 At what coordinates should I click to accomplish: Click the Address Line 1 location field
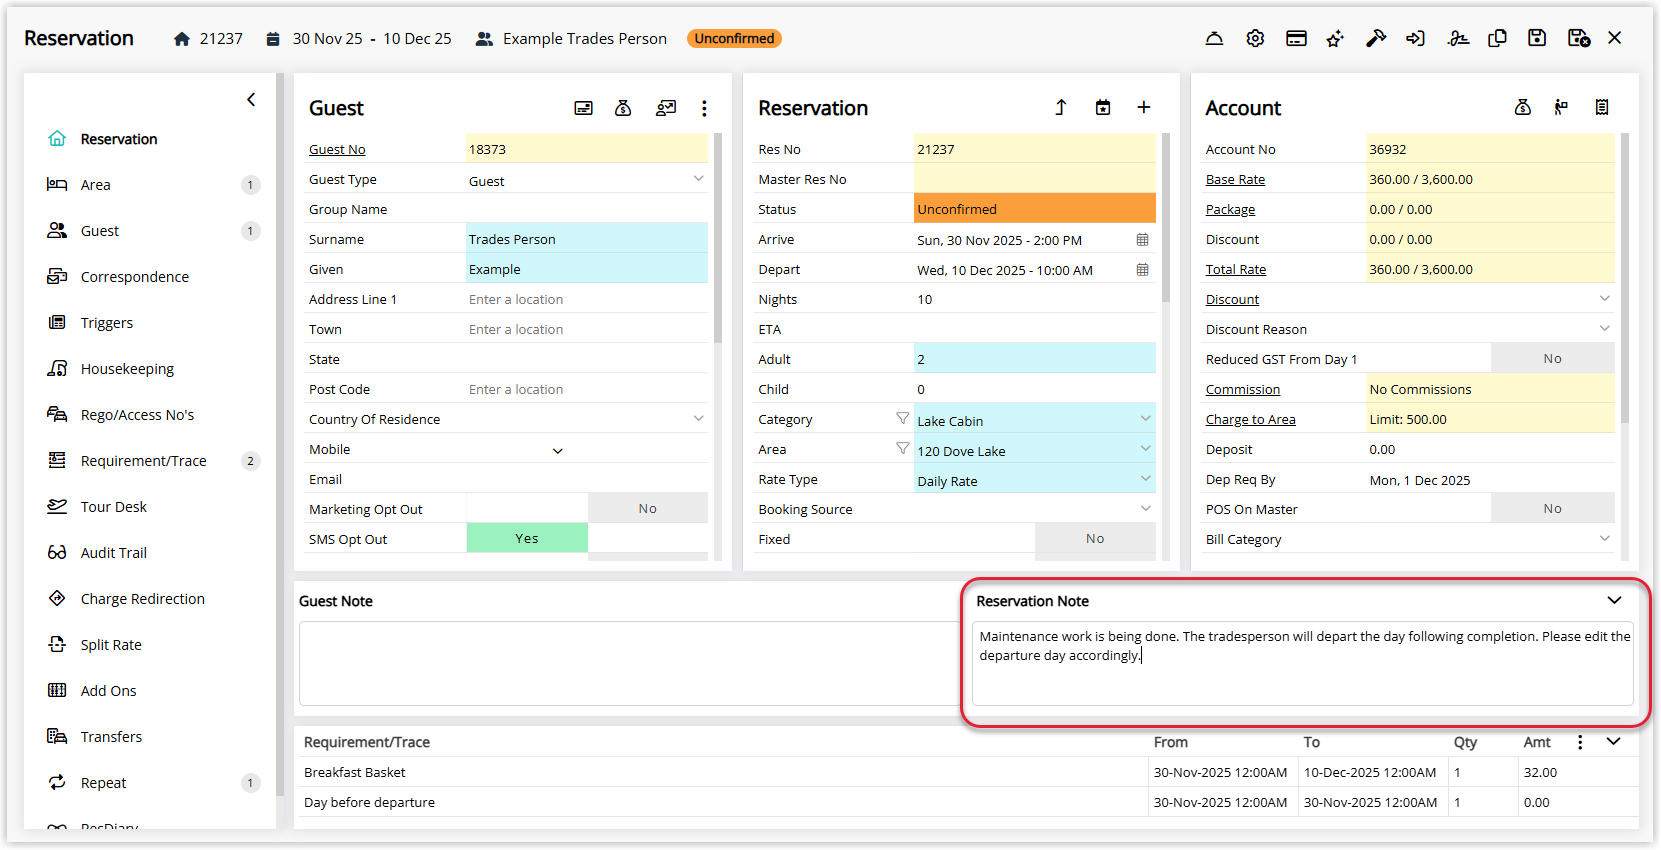[x=587, y=299]
